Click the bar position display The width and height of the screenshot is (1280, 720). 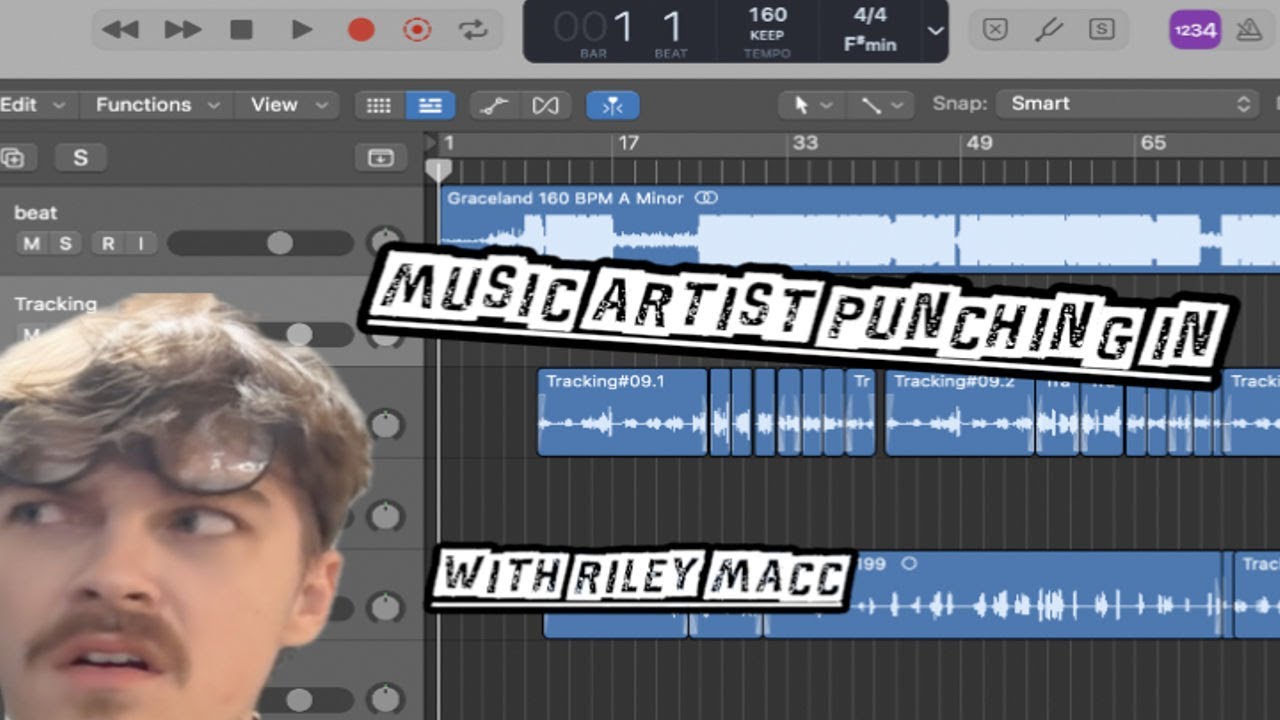(594, 31)
